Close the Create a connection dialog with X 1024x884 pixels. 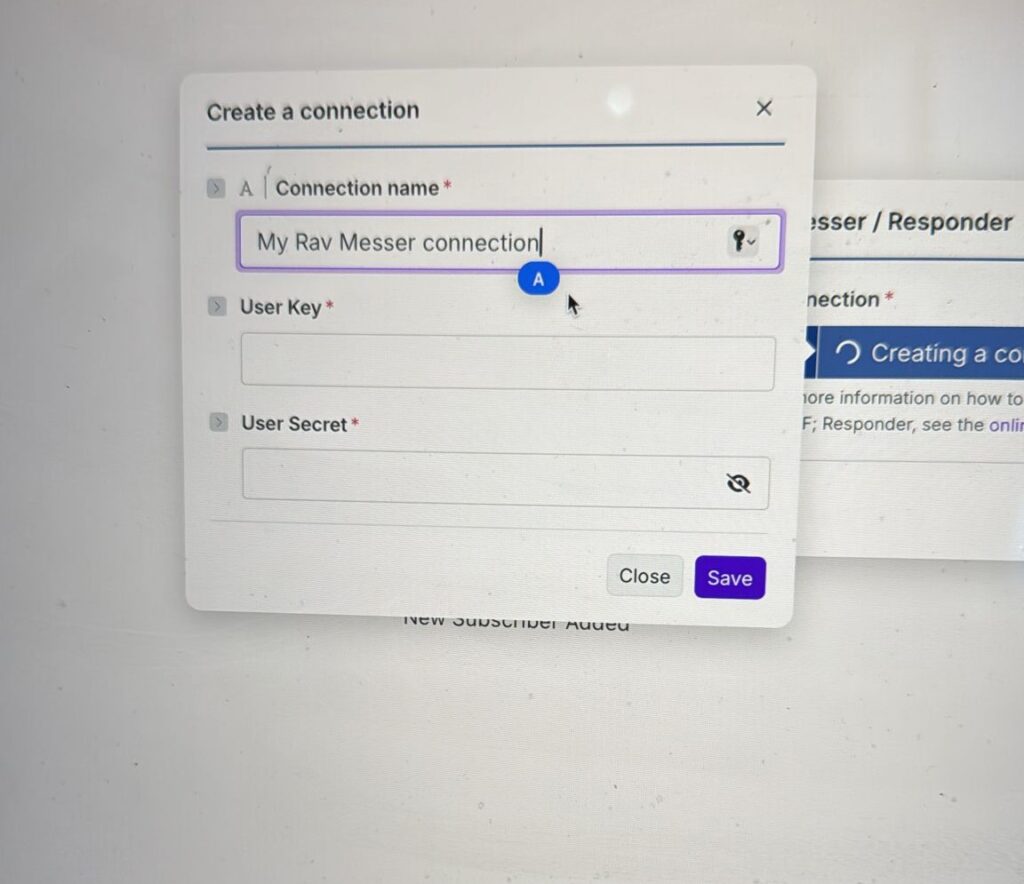(763, 108)
